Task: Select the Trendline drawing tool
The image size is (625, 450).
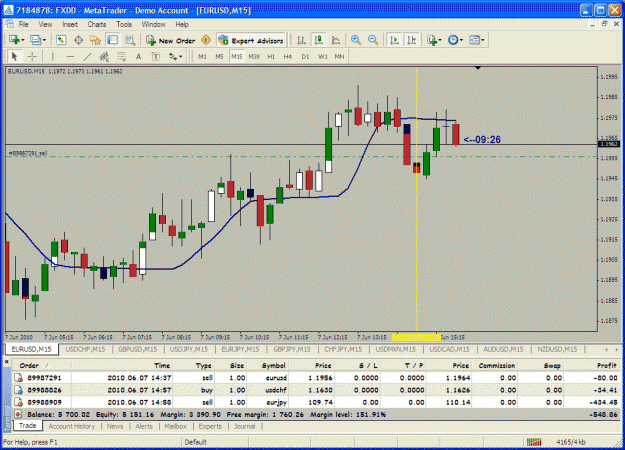Action: pos(87,57)
